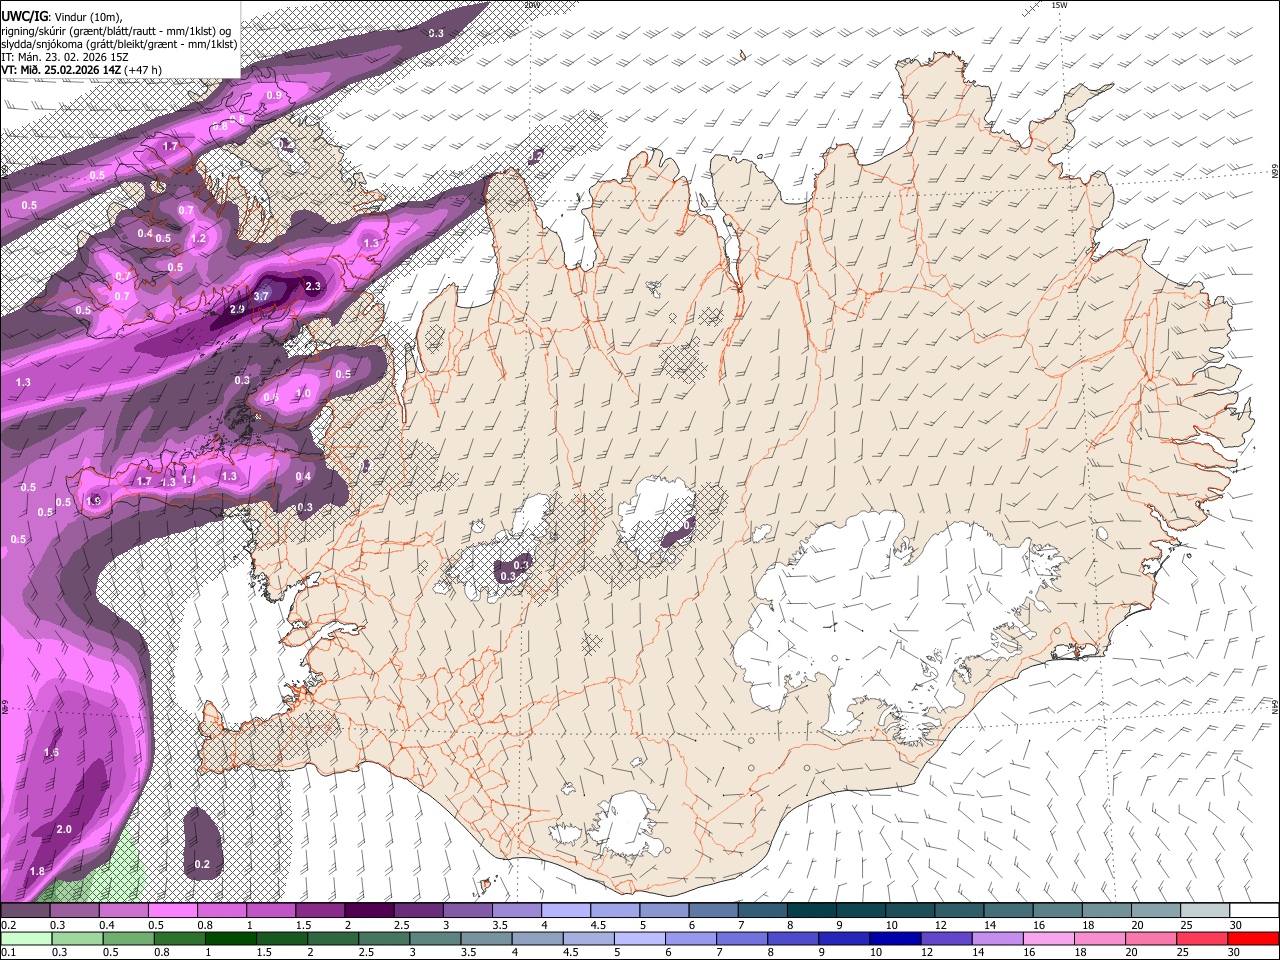Select the medium green swatch labeled 0.8 in rain legend
1280x960 pixels.
pyautogui.click(x=179, y=938)
